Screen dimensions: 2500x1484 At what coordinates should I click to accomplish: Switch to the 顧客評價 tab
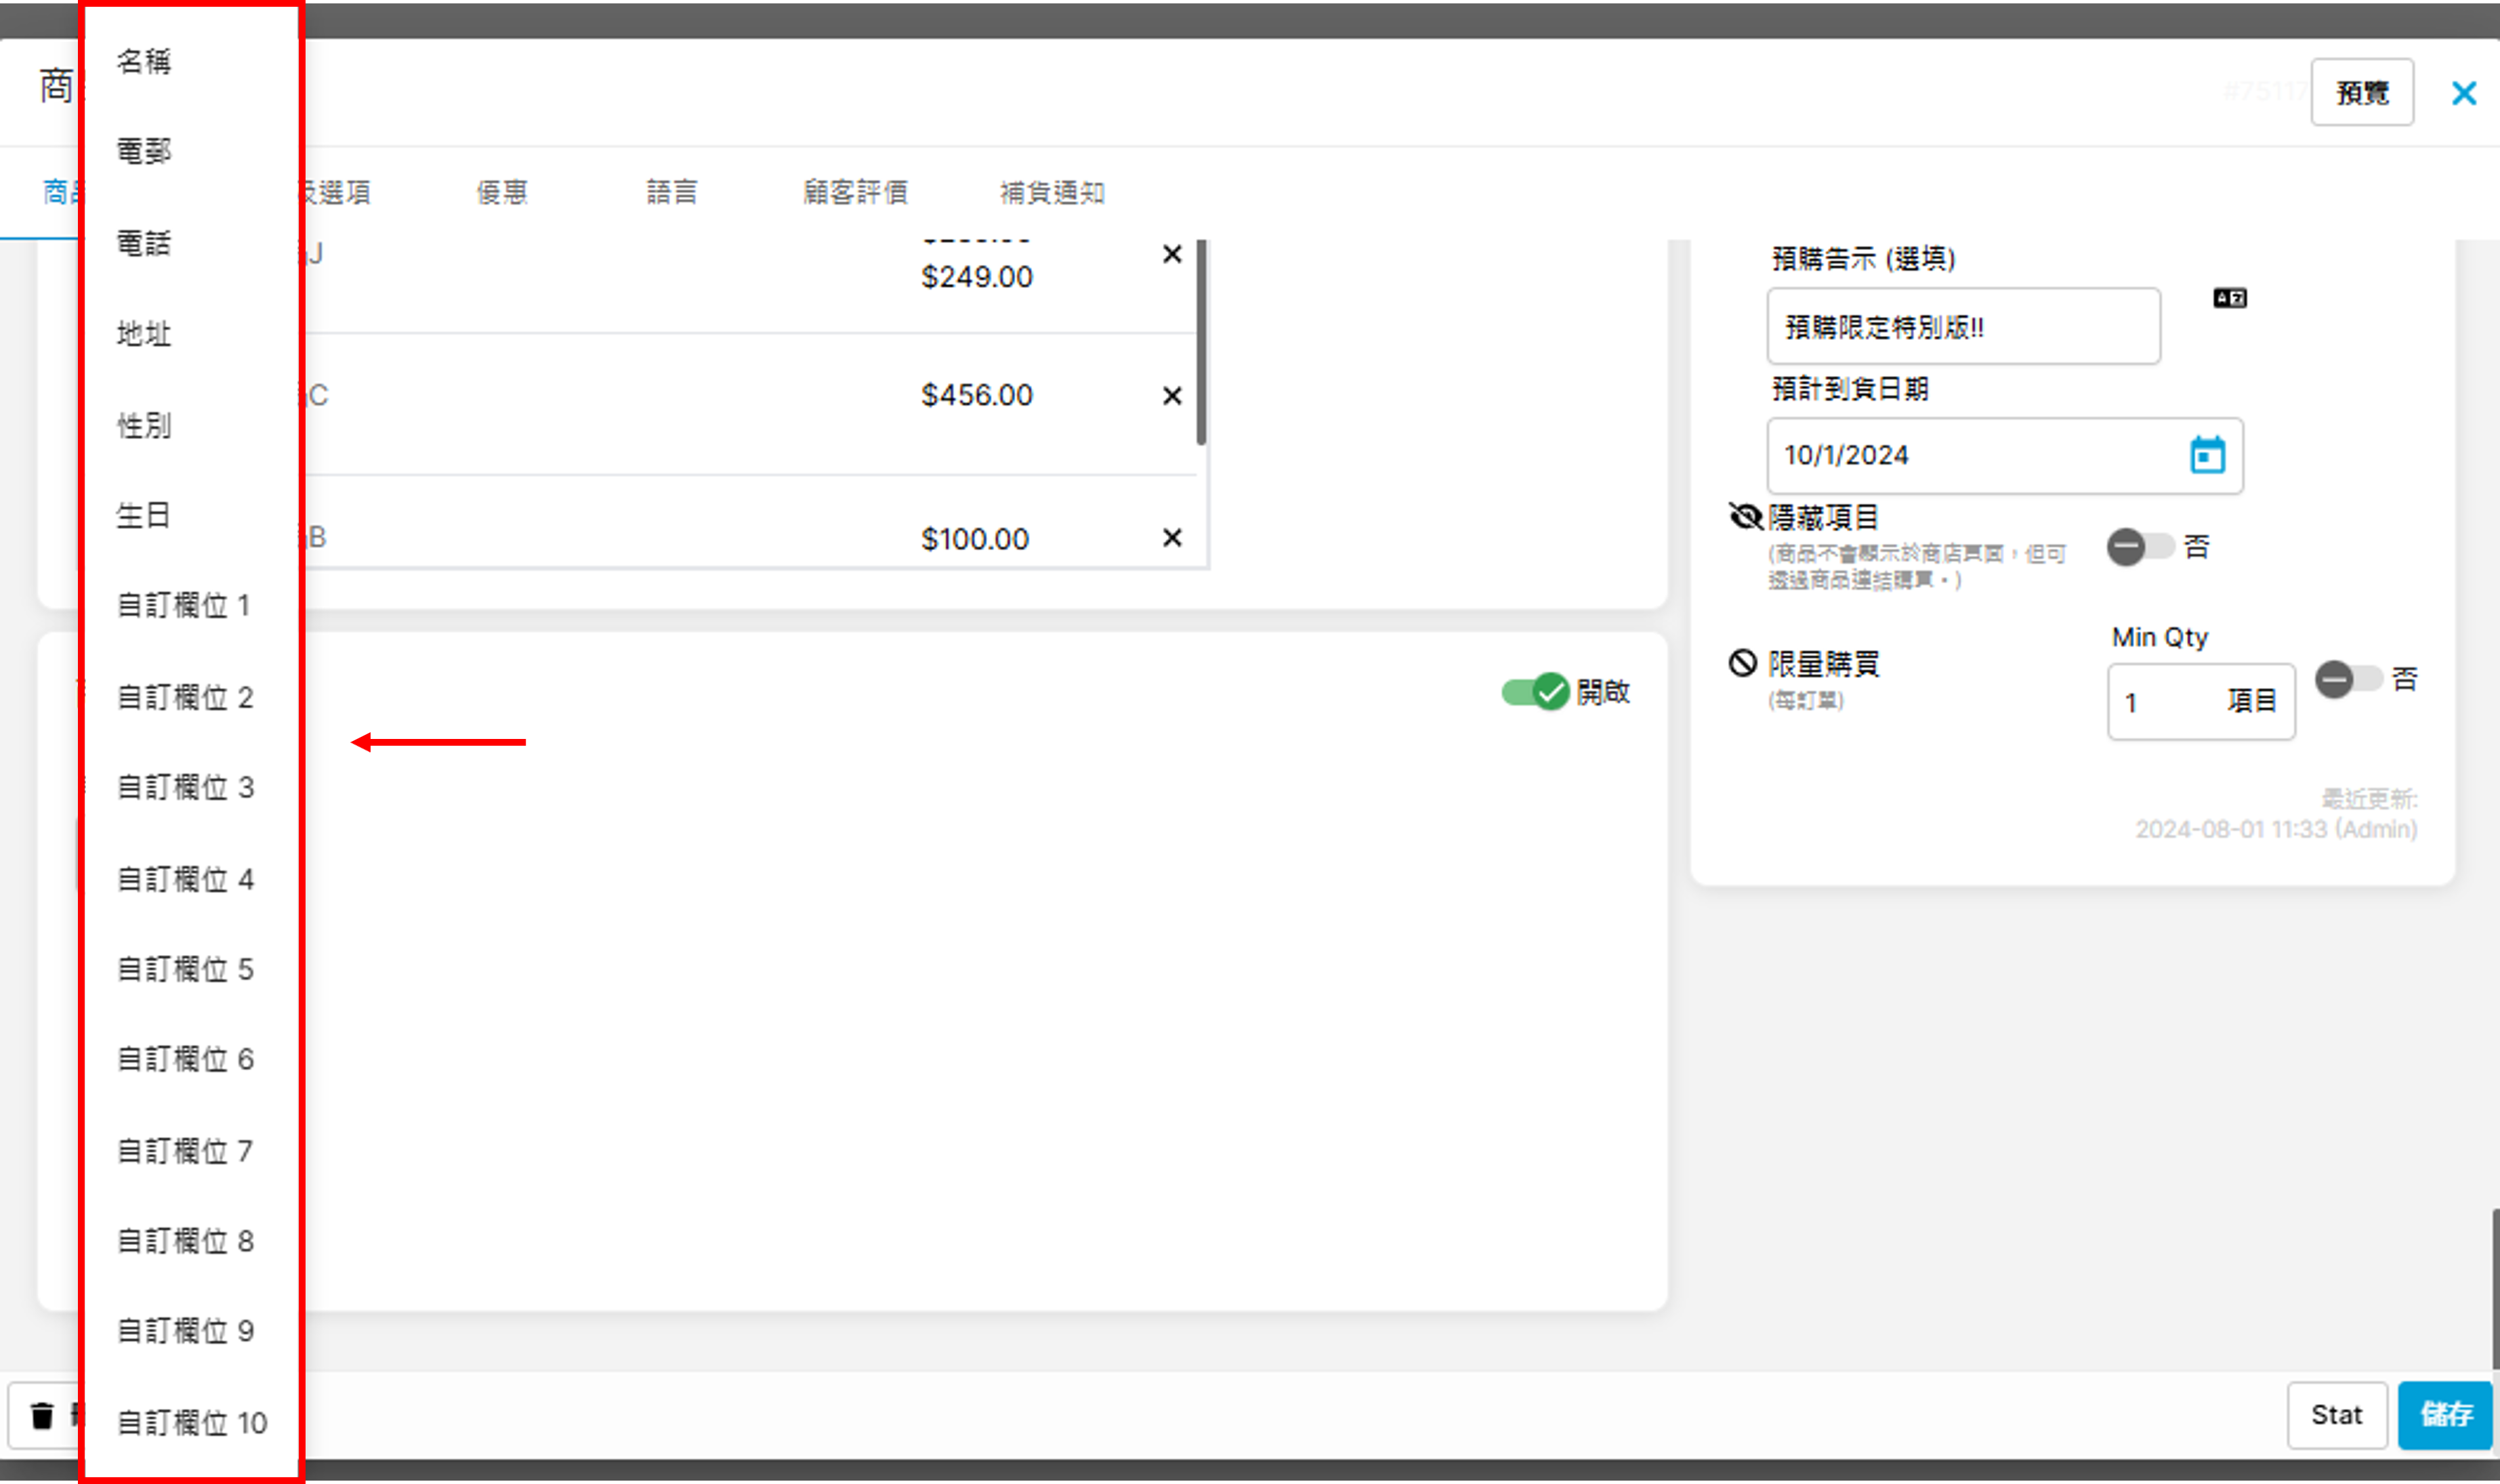click(855, 192)
